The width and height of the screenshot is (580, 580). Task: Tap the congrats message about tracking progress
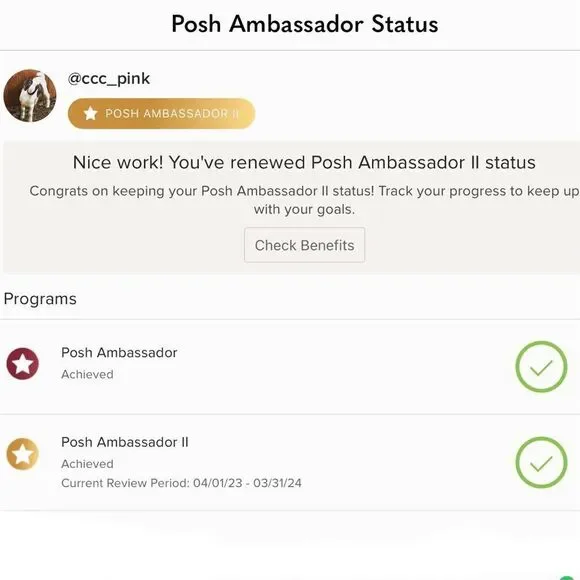point(304,200)
